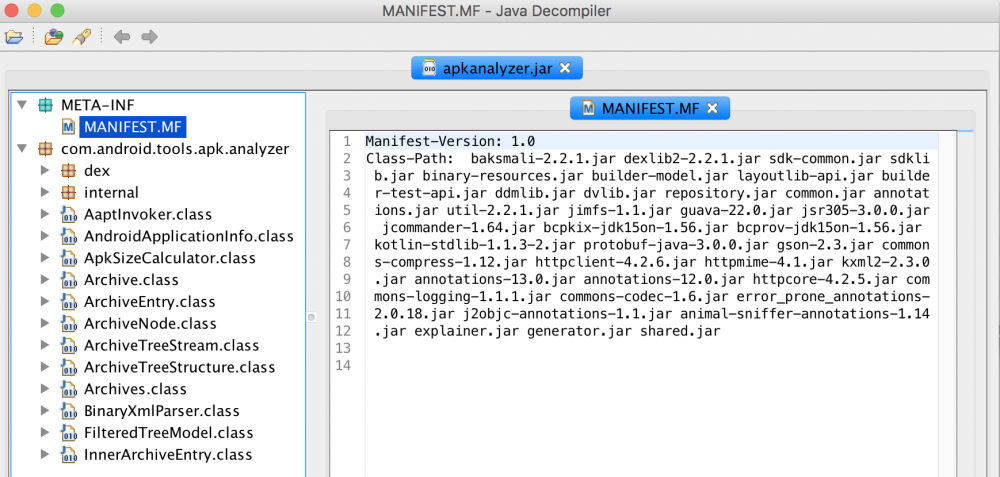Select MANIFEST.MF in the tree
The height and width of the screenshot is (477, 1000).
tap(133, 127)
